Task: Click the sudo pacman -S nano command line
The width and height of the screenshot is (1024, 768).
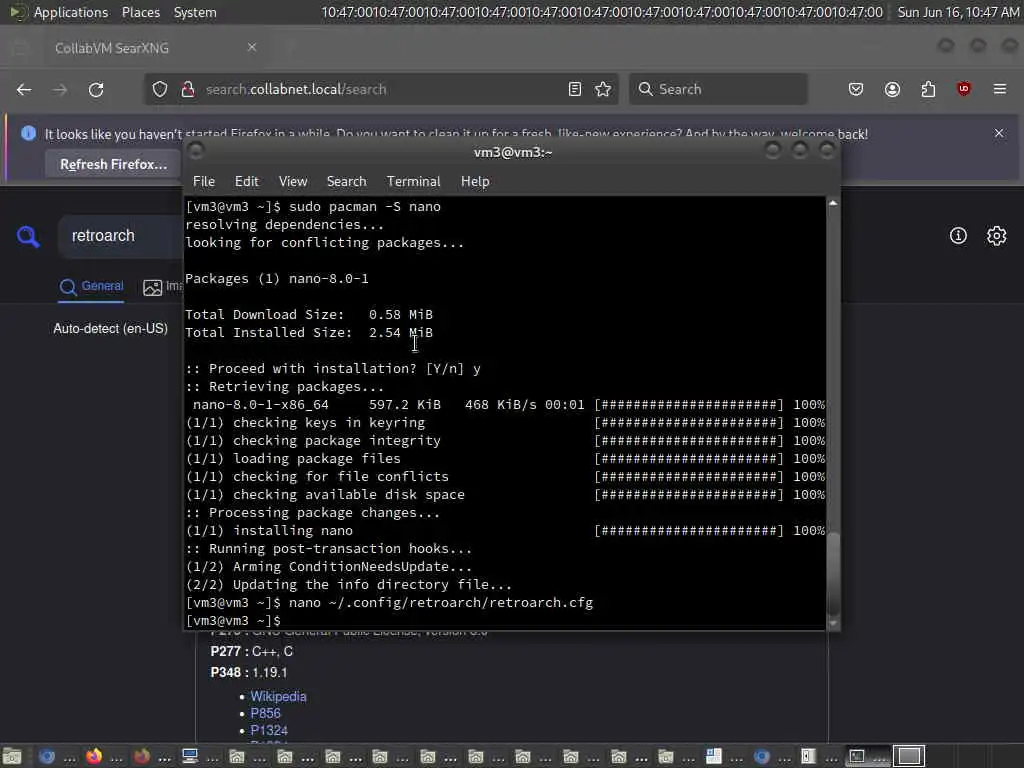Action: 364,206
